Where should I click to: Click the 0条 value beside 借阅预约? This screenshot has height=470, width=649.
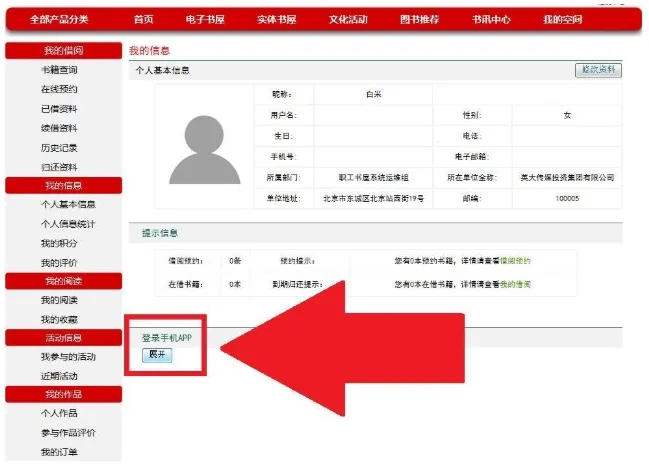(235, 261)
